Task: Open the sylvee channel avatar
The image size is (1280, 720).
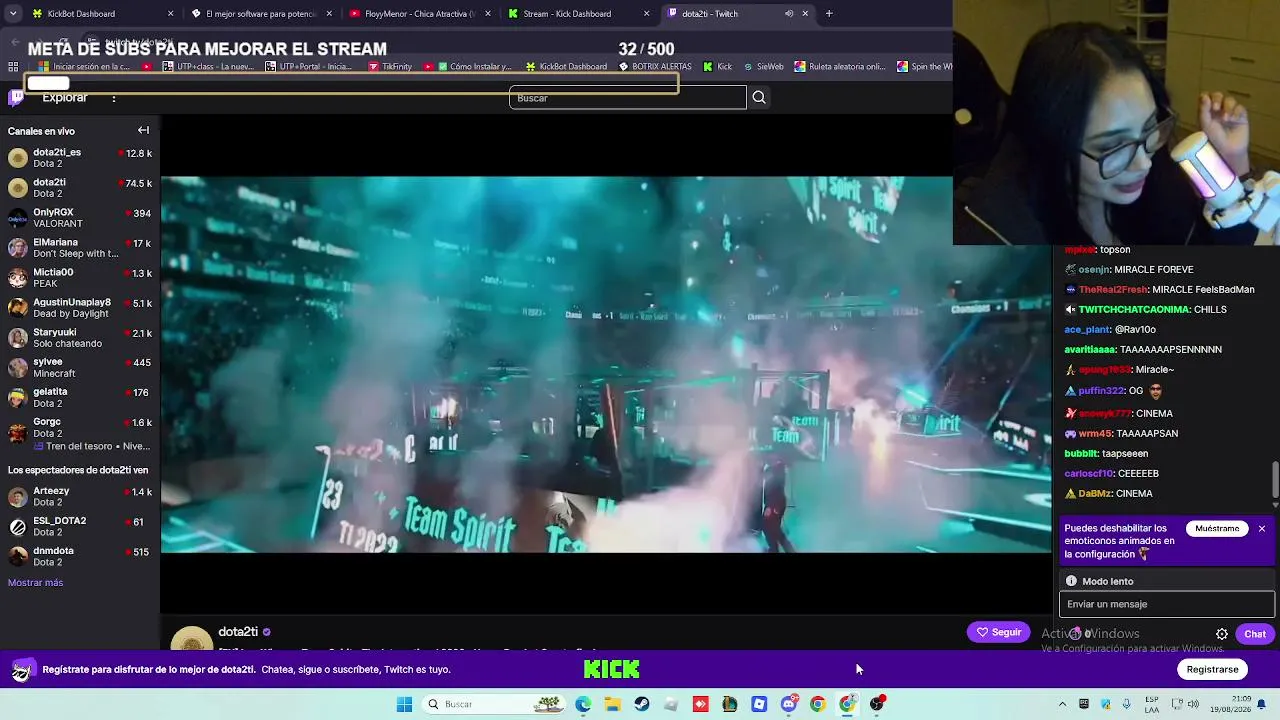Action: [x=17, y=368]
